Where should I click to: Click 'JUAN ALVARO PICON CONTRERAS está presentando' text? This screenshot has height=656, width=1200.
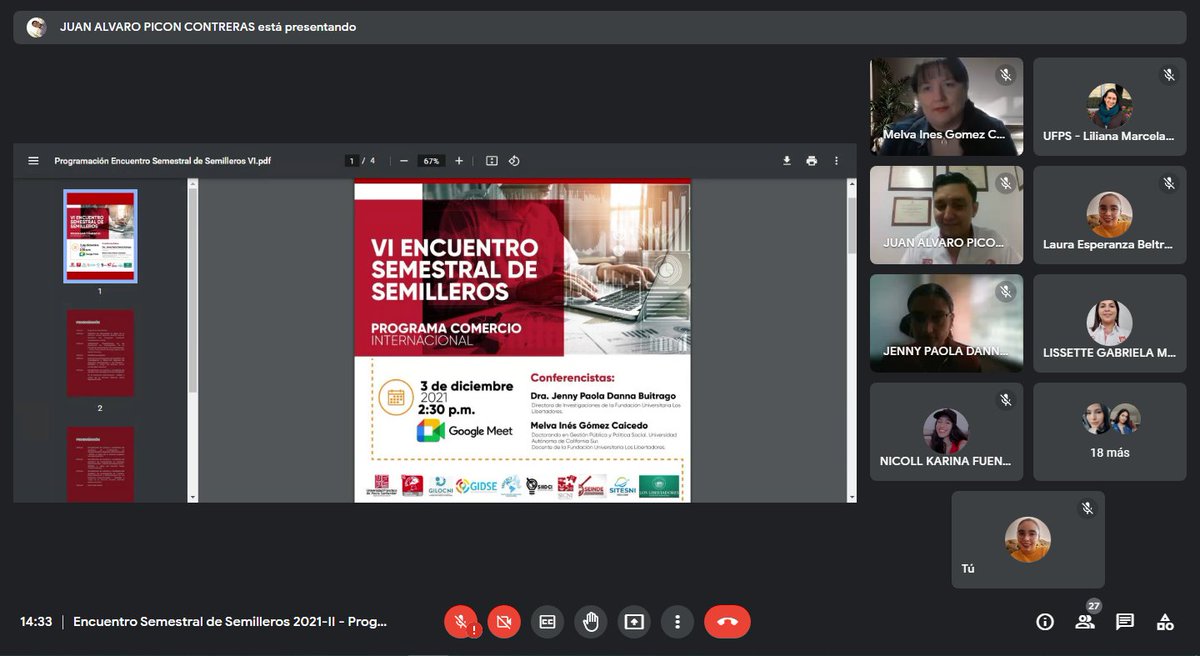pos(208,27)
